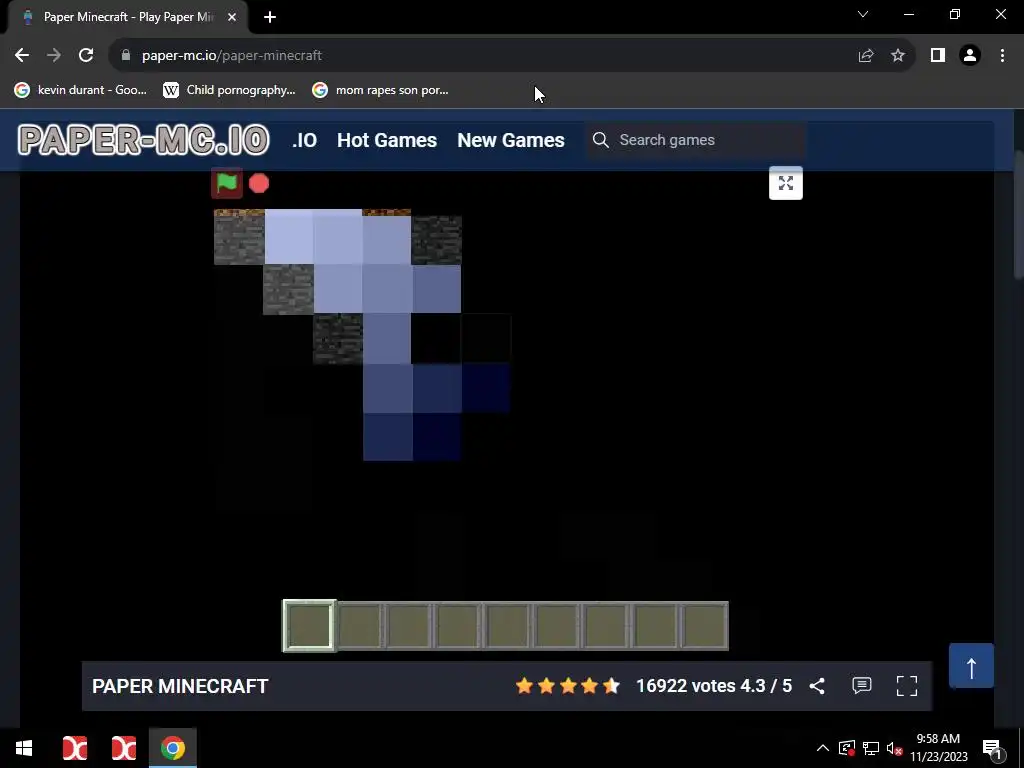Click the PAPER MINECRAFT game title
This screenshot has width=1024, height=768.
[180, 686]
